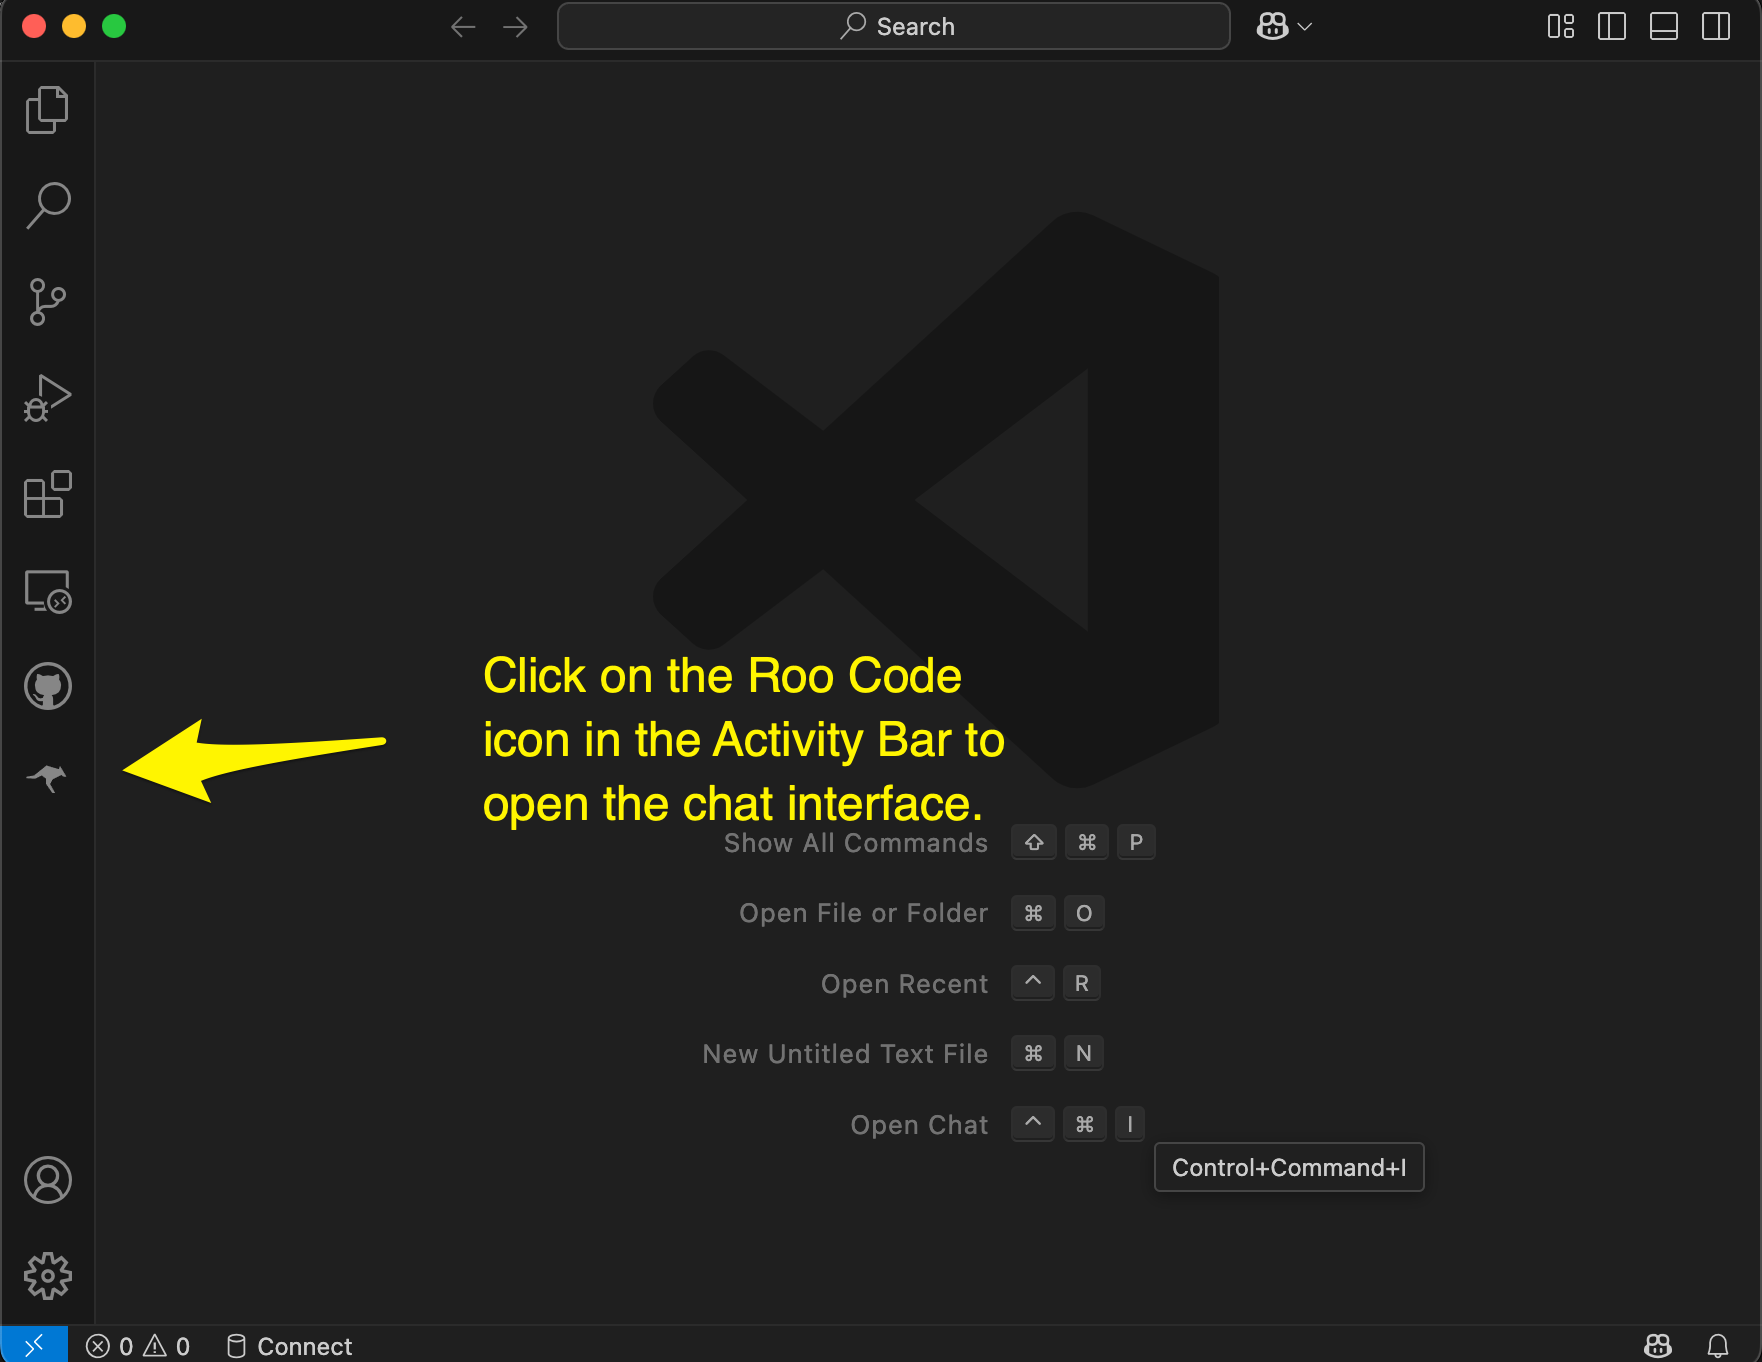Open the Manage settings gear
Viewport: 1762px width, 1362px height.
(x=47, y=1275)
